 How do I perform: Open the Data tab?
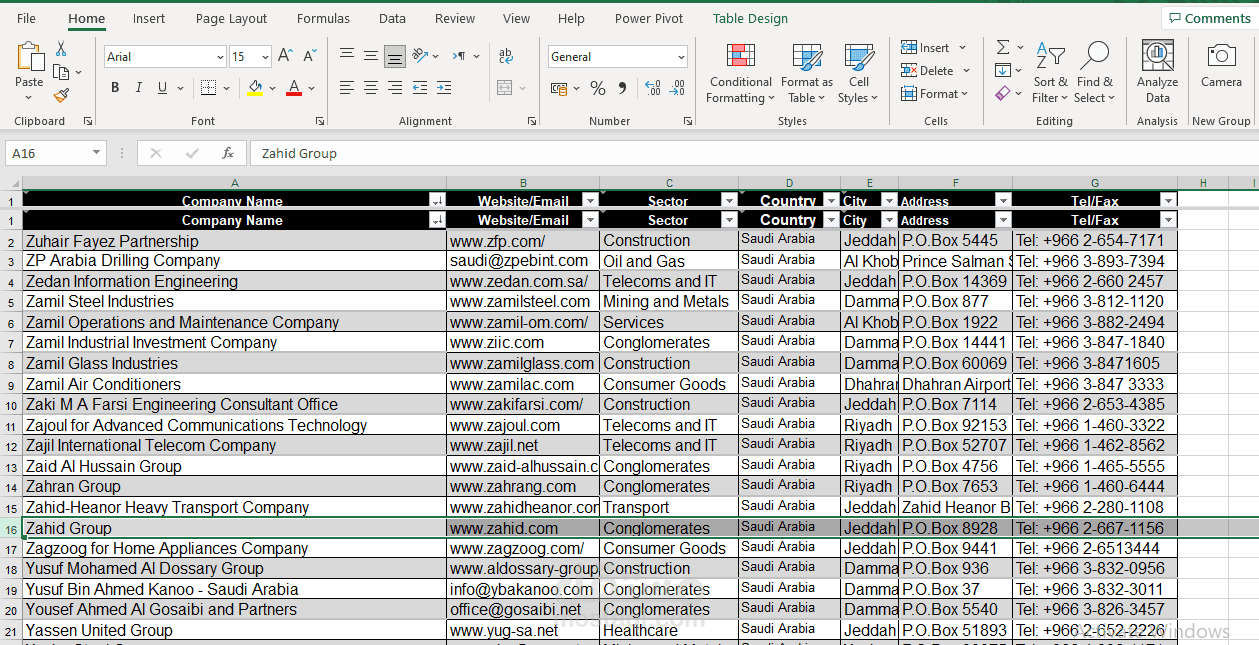pyautogui.click(x=392, y=18)
